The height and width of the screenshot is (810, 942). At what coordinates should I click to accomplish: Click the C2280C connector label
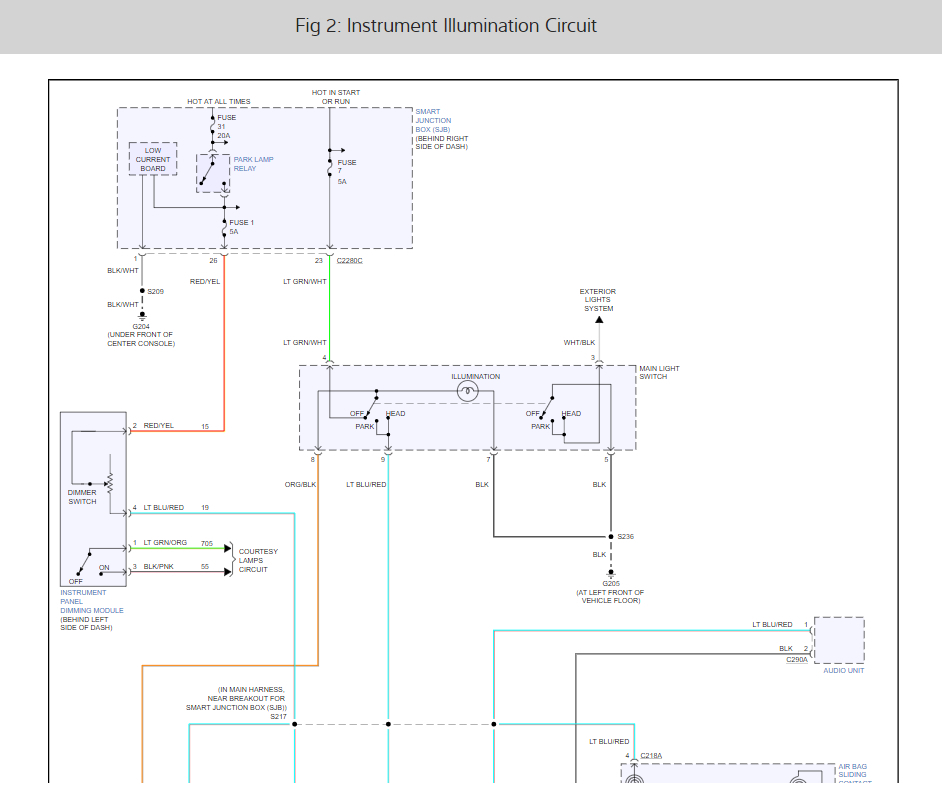pos(349,260)
